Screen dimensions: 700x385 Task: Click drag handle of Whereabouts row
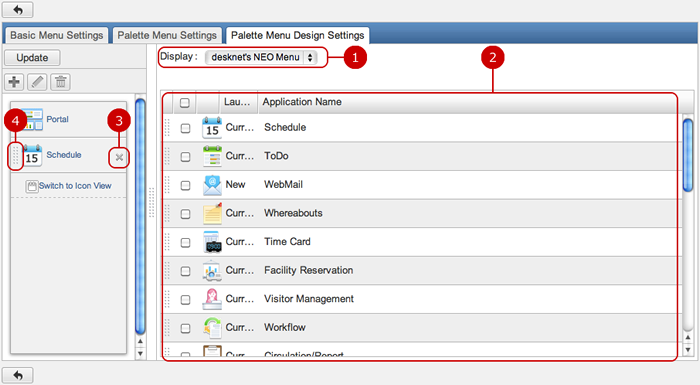[x=167, y=213]
